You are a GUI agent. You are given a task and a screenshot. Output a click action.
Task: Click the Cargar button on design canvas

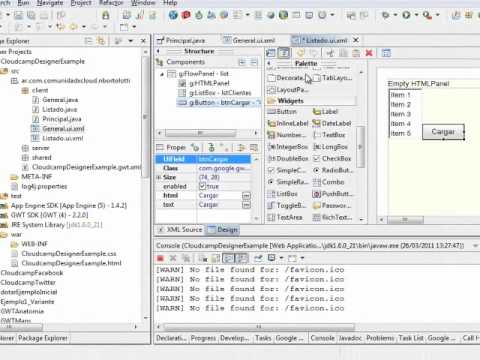click(443, 132)
